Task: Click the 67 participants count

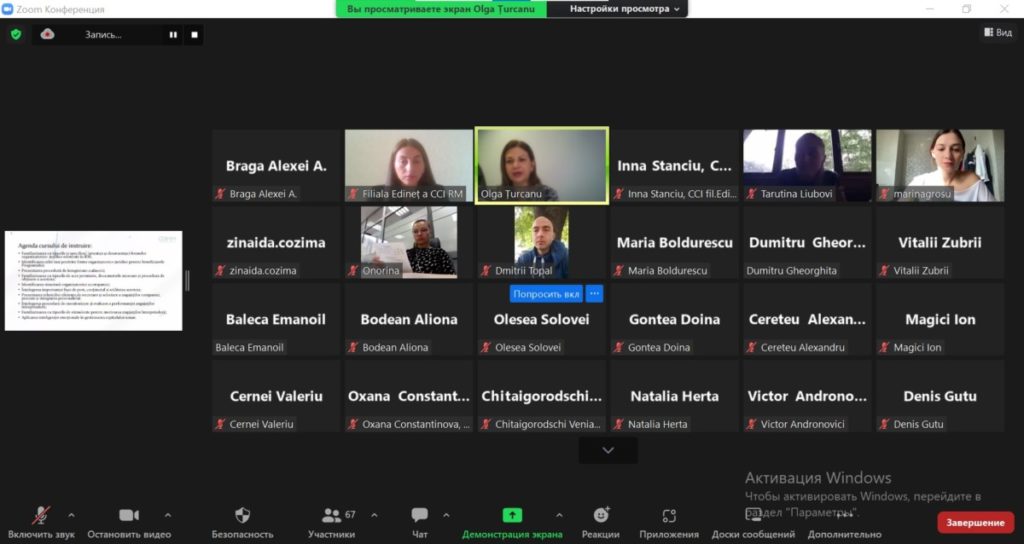Action: click(350, 515)
